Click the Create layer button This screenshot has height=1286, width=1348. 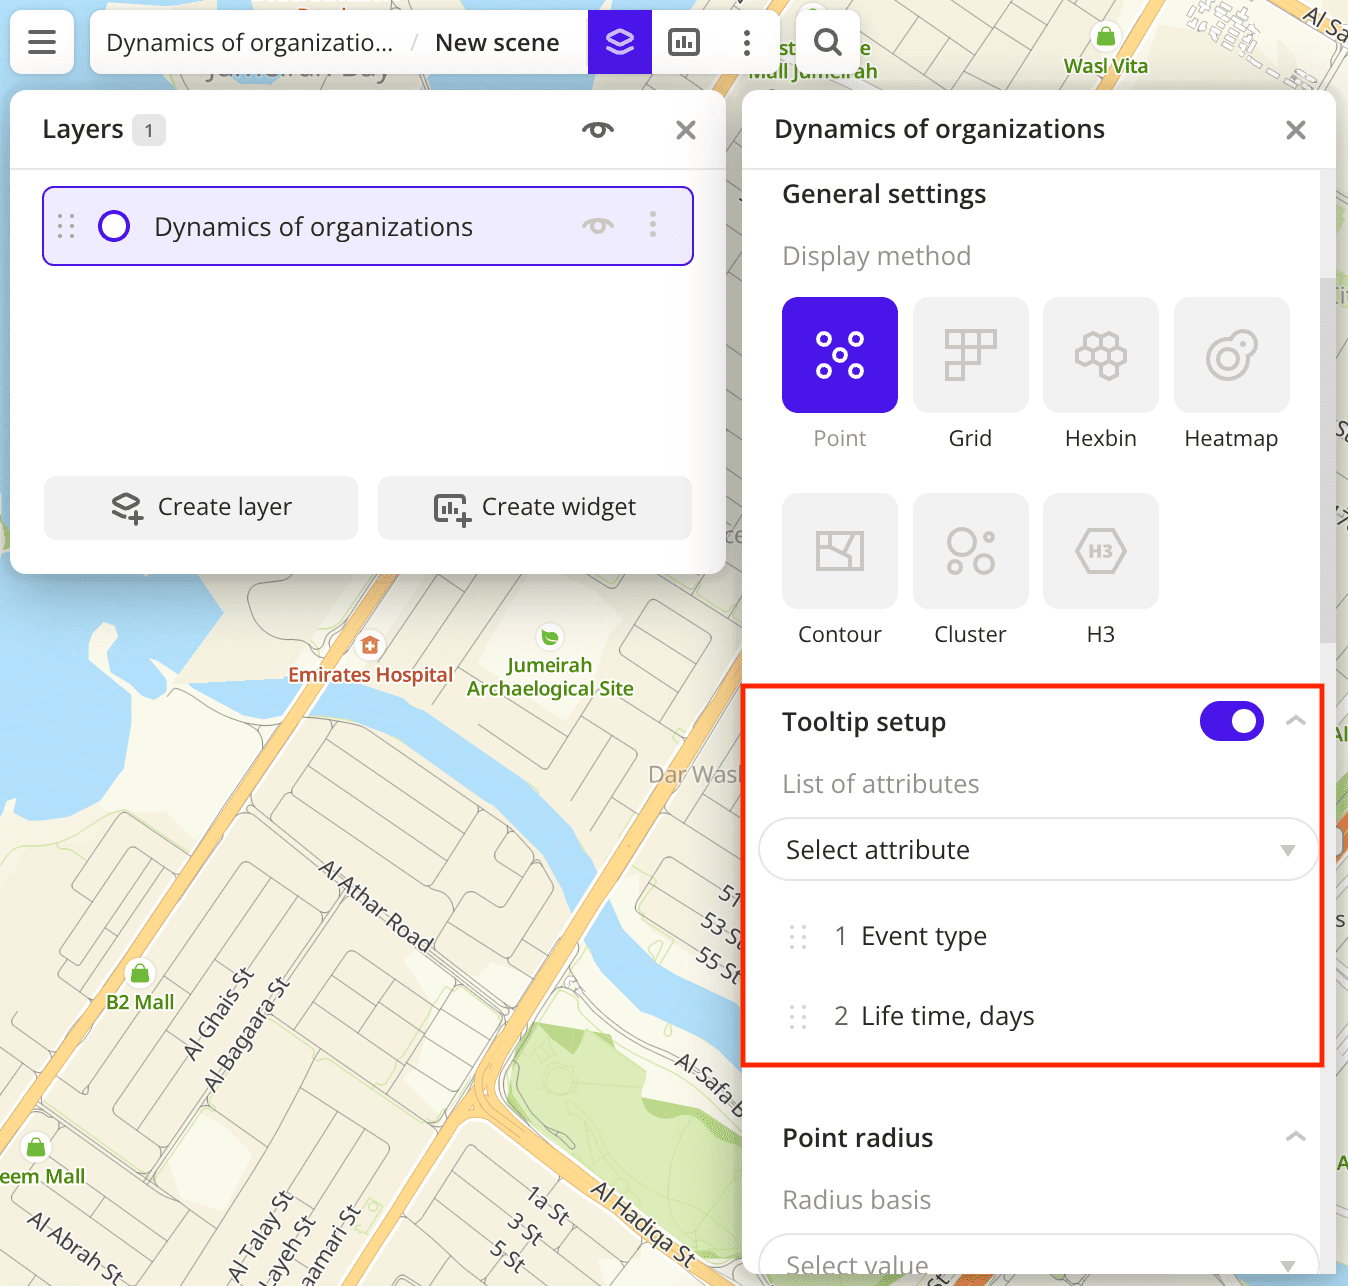(201, 508)
